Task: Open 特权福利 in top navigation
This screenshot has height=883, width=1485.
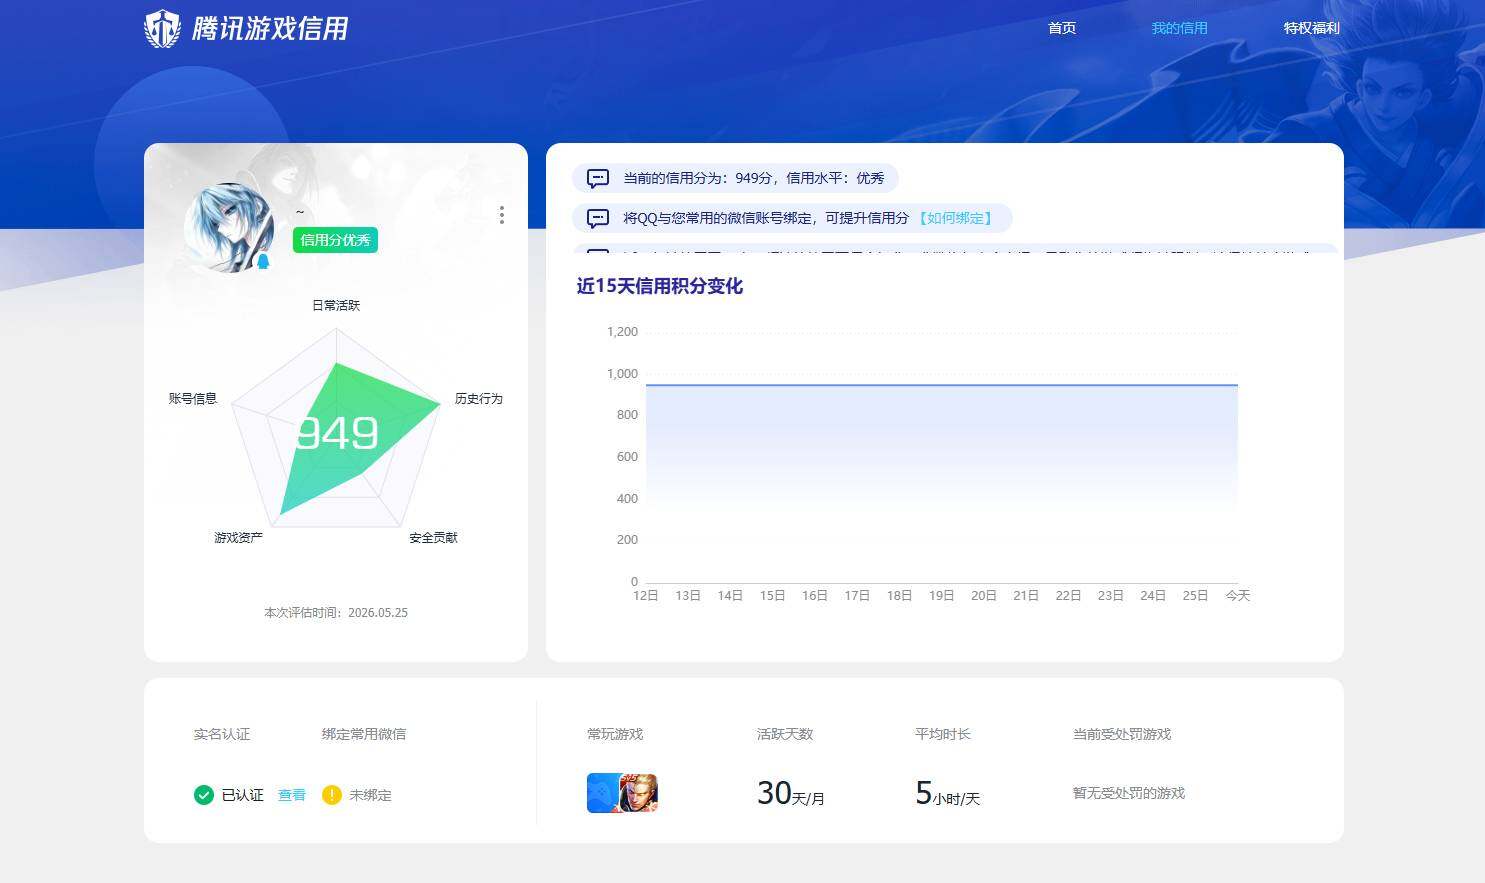Action: tap(1311, 28)
